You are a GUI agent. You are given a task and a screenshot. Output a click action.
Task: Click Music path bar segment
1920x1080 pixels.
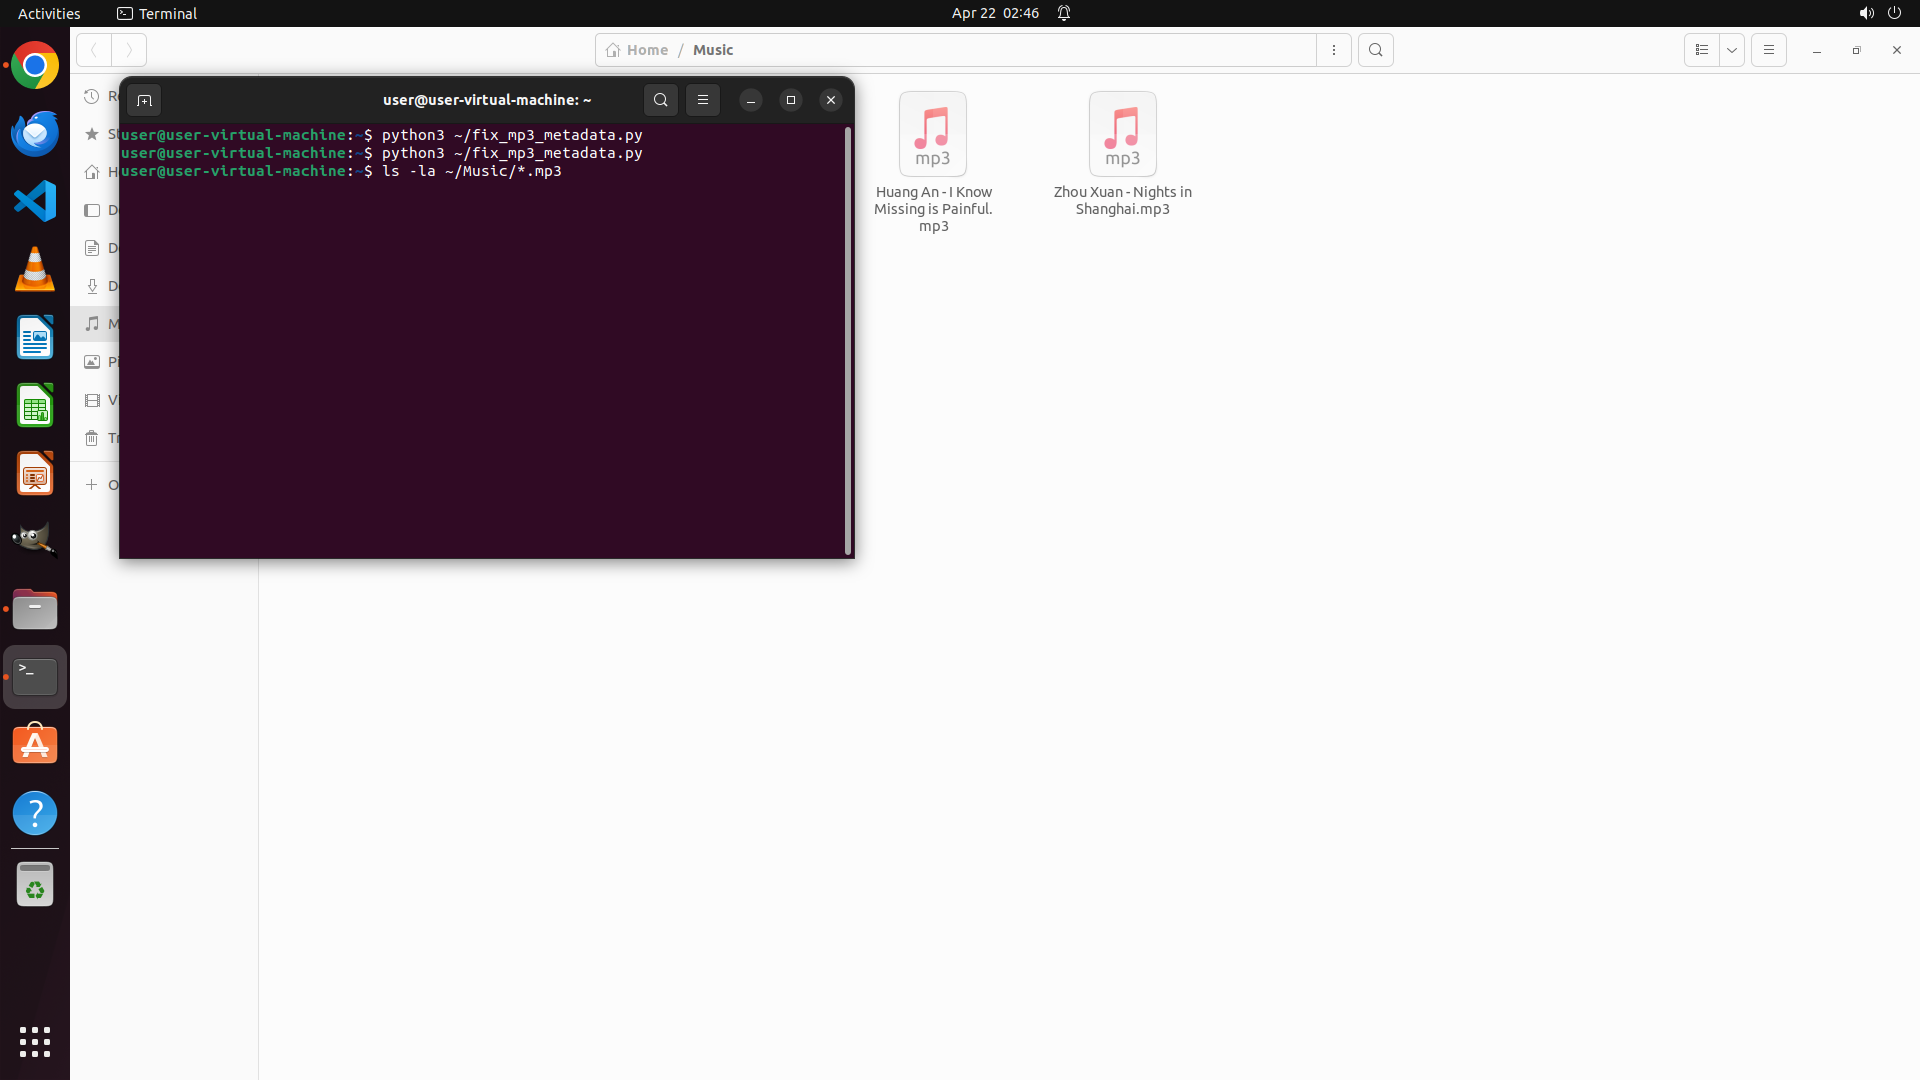pos(713,50)
